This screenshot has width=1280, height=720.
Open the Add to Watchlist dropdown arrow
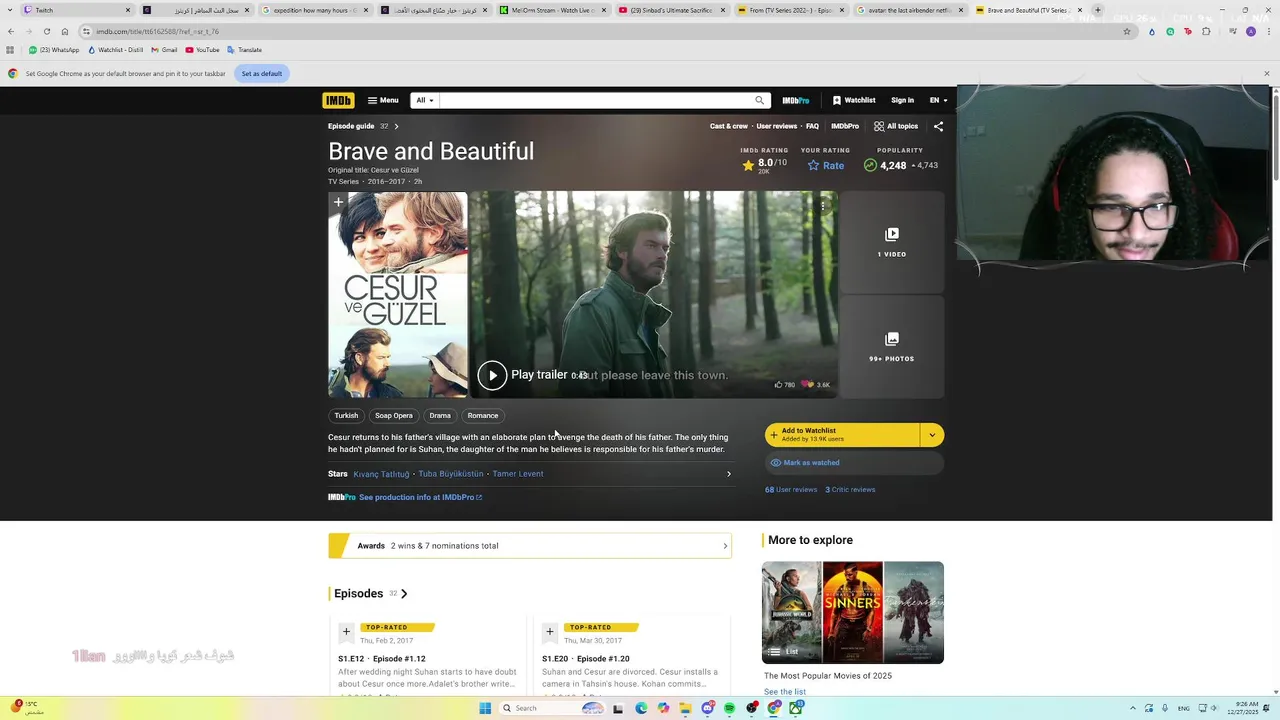[932, 435]
